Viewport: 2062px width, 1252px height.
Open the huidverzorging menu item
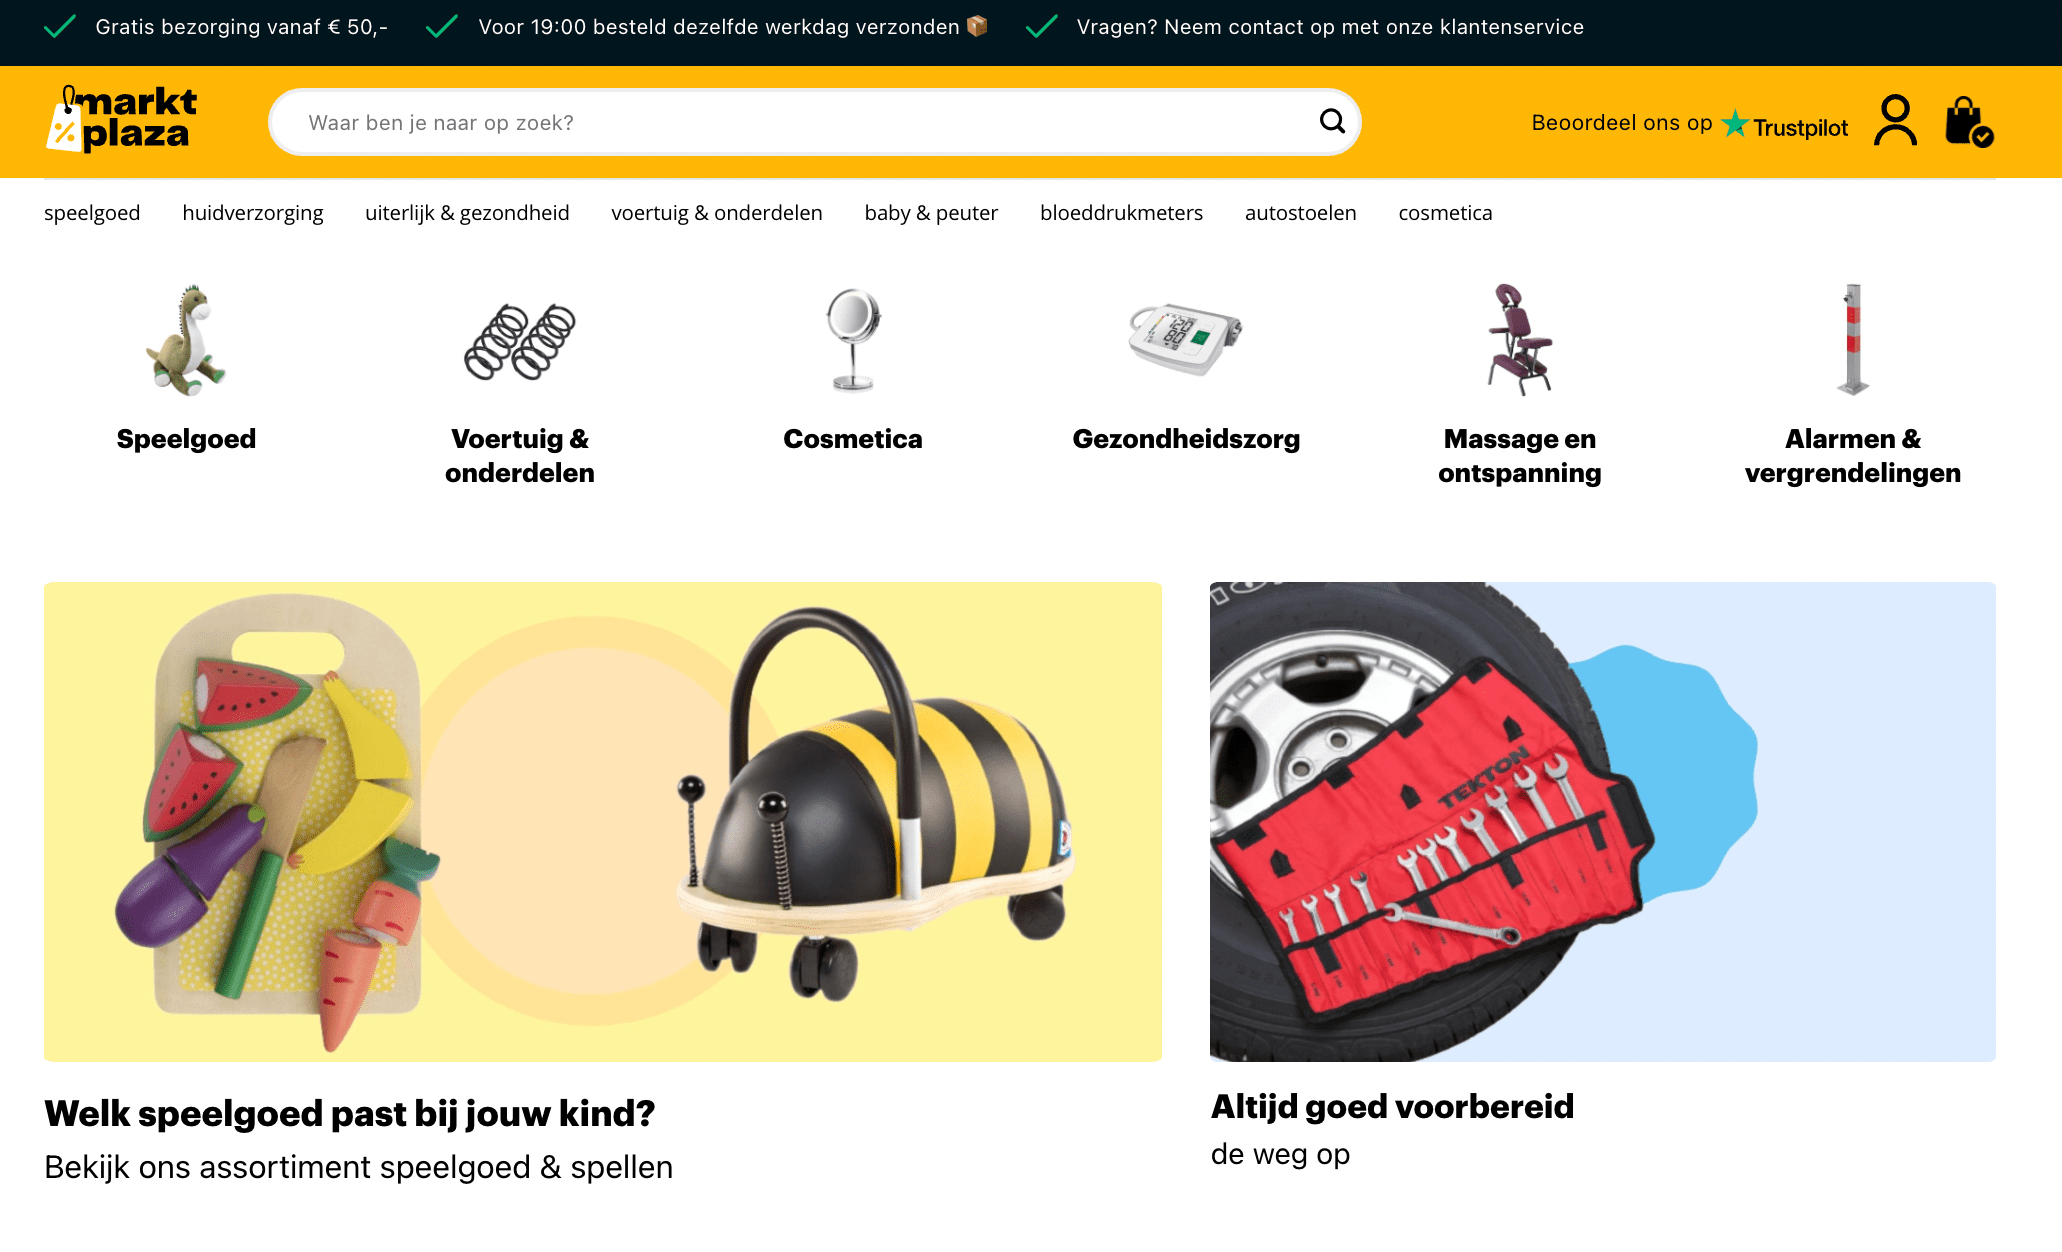click(253, 213)
